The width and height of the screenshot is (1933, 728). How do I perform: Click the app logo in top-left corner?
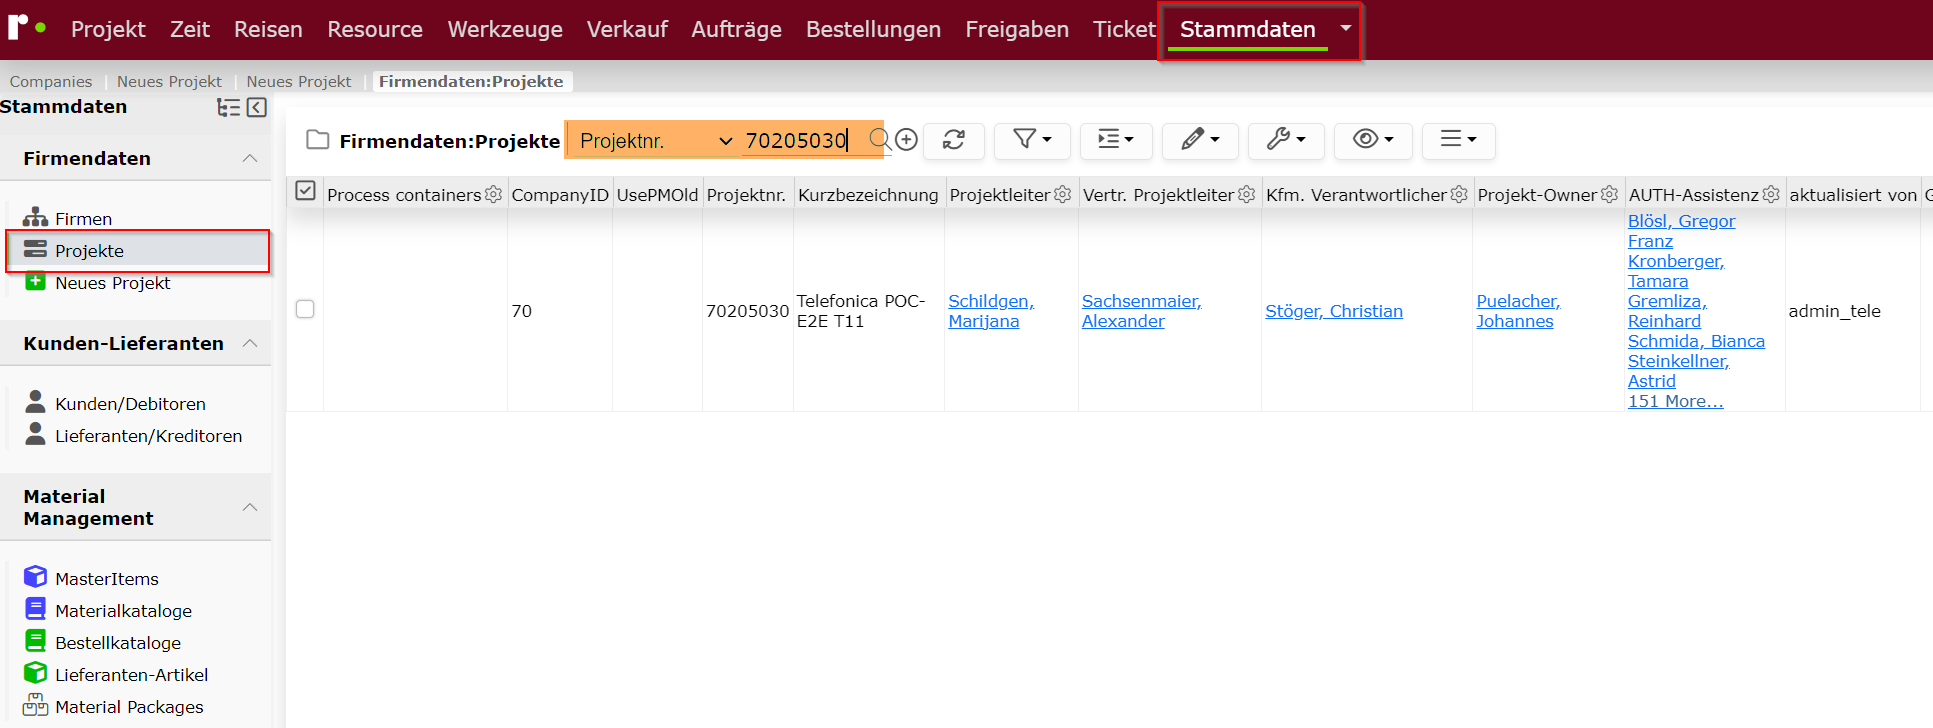pyautogui.click(x=26, y=28)
